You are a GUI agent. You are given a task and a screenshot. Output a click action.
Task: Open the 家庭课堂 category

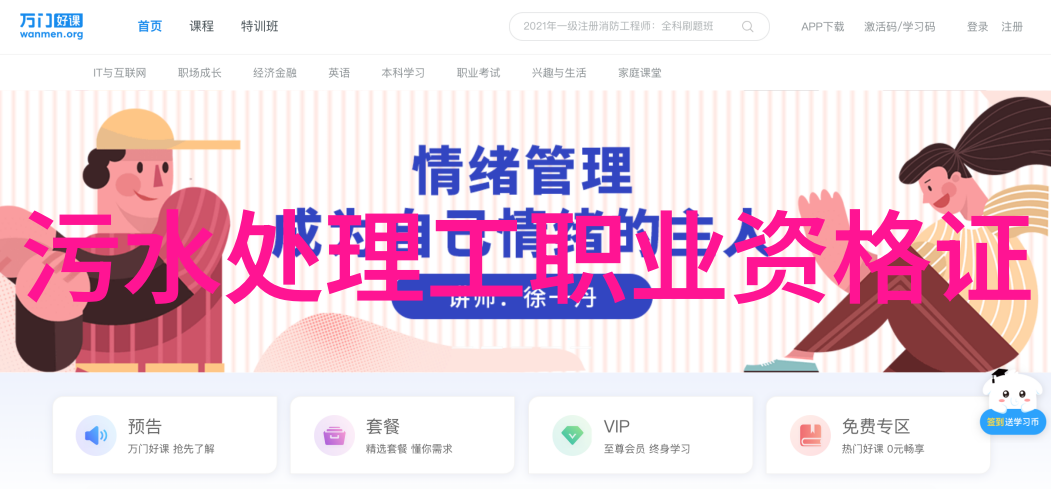[639, 73]
